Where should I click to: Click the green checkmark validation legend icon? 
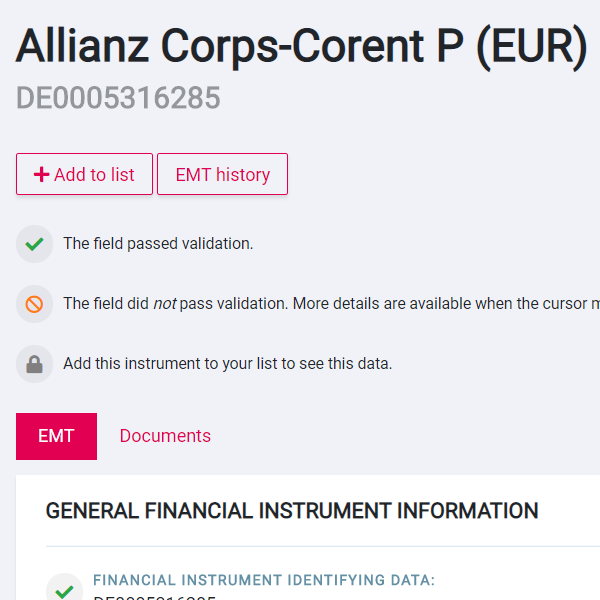(x=34, y=244)
